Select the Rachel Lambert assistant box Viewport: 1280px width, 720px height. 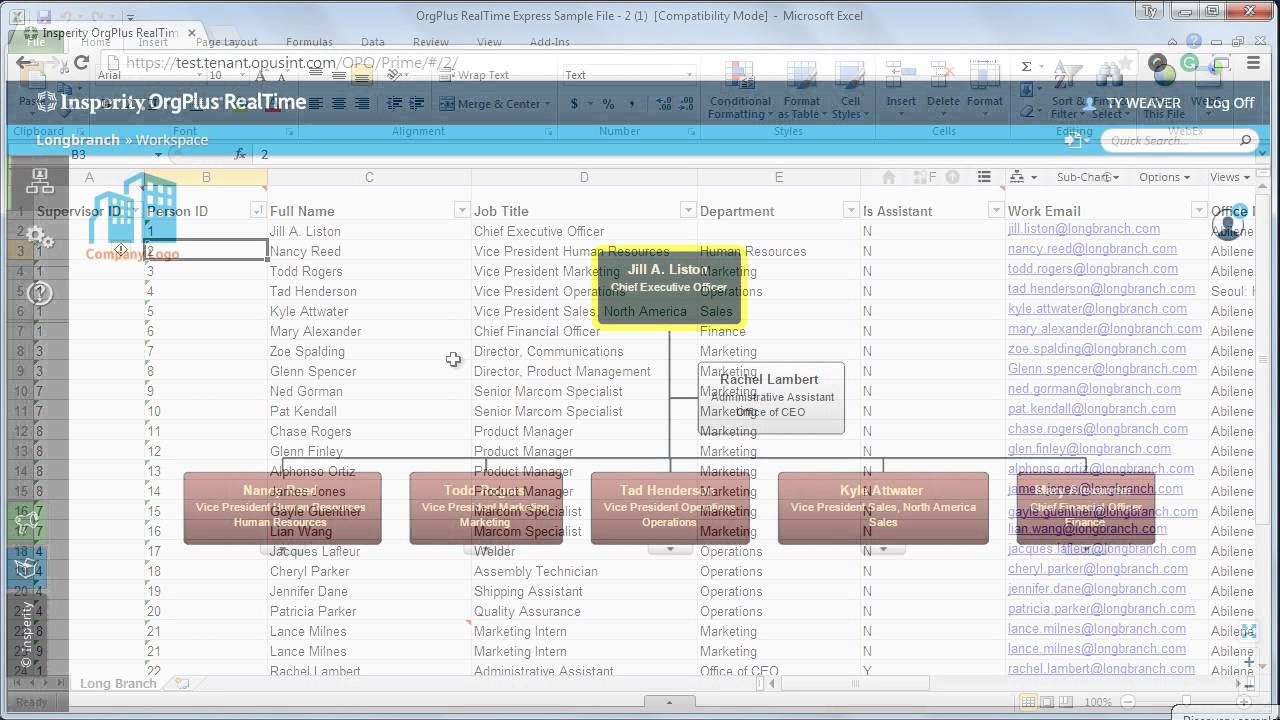(x=771, y=397)
